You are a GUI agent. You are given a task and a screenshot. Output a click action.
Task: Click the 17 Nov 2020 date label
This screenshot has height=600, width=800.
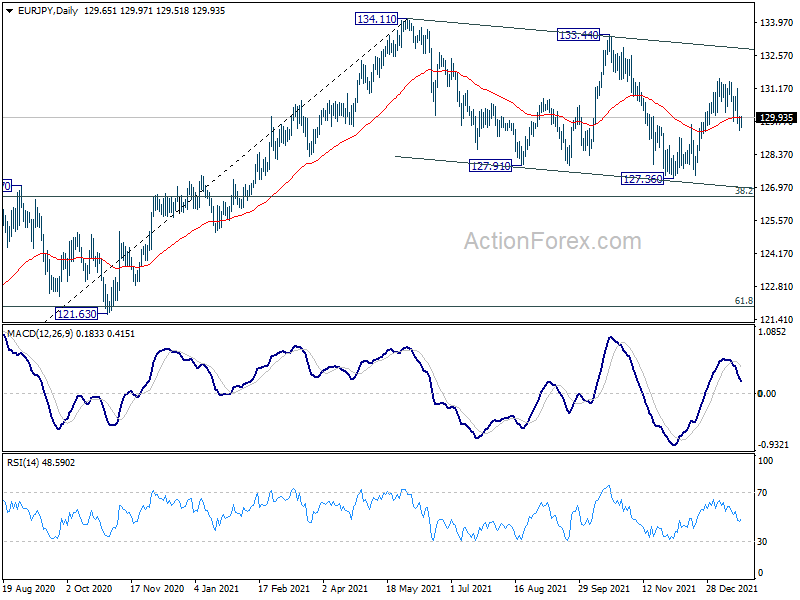(x=157, y=588)
